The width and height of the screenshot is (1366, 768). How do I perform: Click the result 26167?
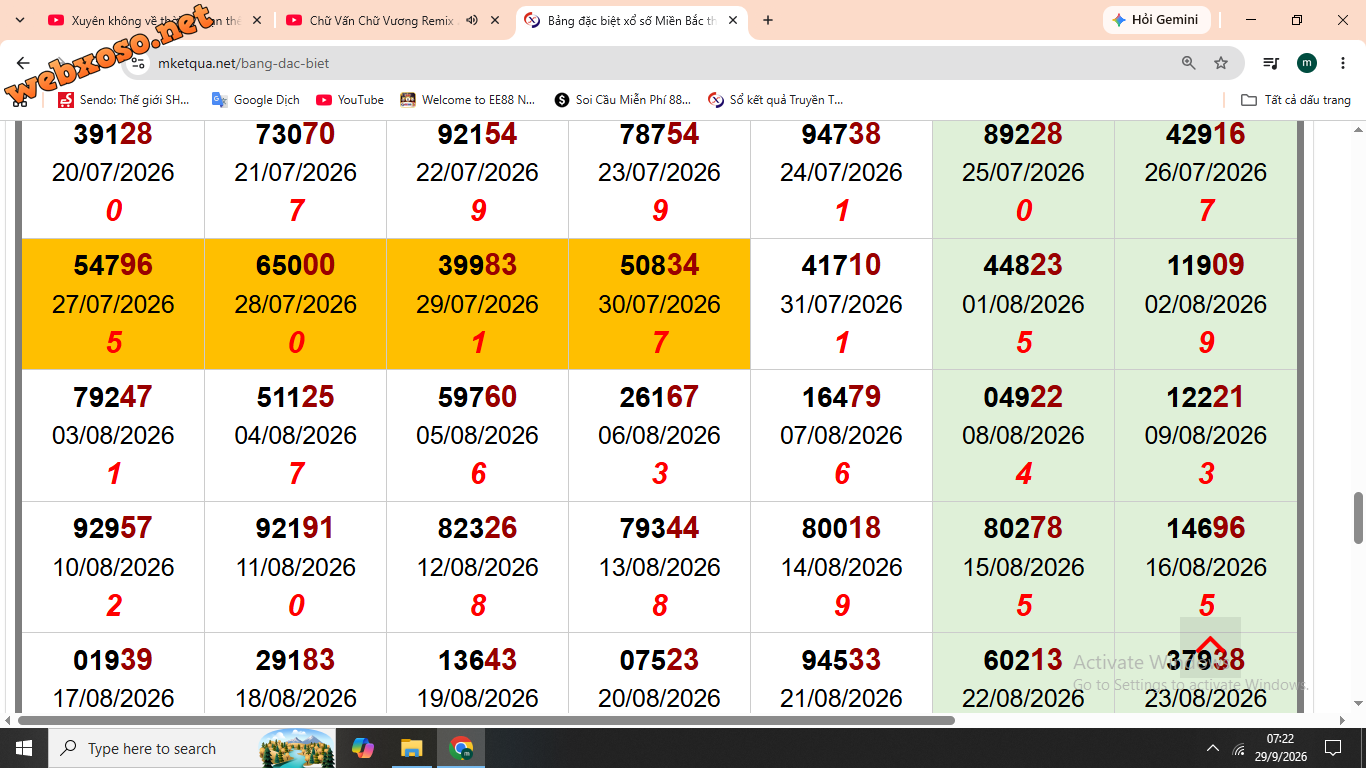(659, 397)
